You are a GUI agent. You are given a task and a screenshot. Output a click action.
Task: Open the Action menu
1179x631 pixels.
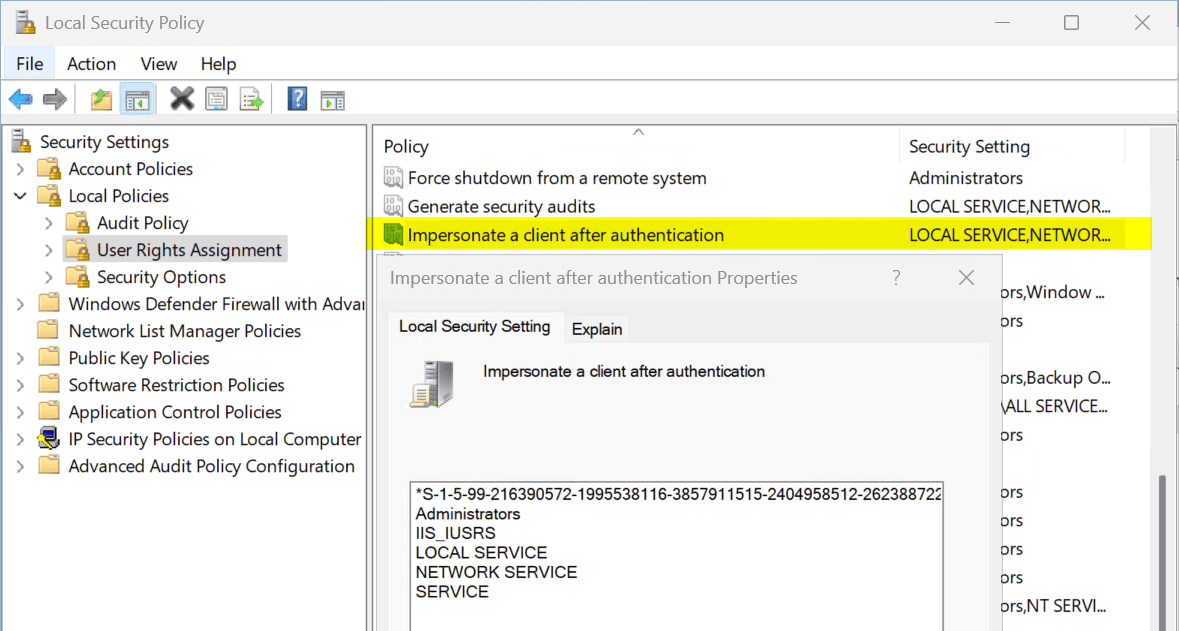point(91,64)
